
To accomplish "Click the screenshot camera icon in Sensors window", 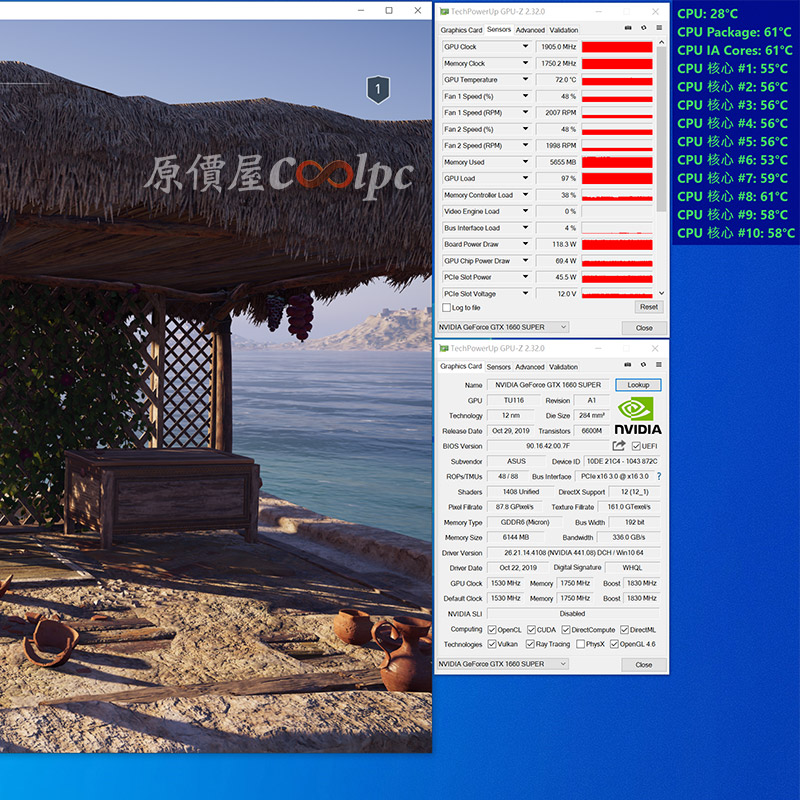I will [x=627, y=30].
